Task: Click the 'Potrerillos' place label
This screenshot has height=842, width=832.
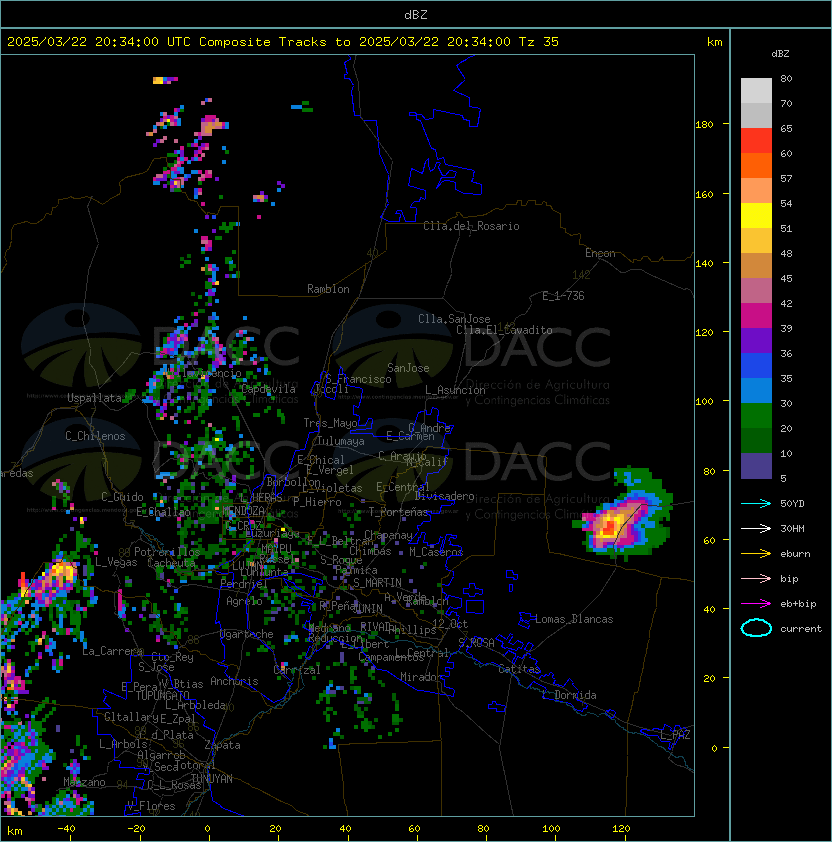Action: coord(167,552)
